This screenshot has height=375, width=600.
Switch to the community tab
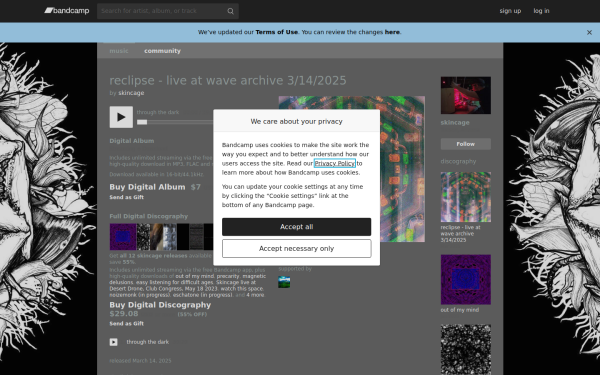pyautogui.click(x=162, y=51)
